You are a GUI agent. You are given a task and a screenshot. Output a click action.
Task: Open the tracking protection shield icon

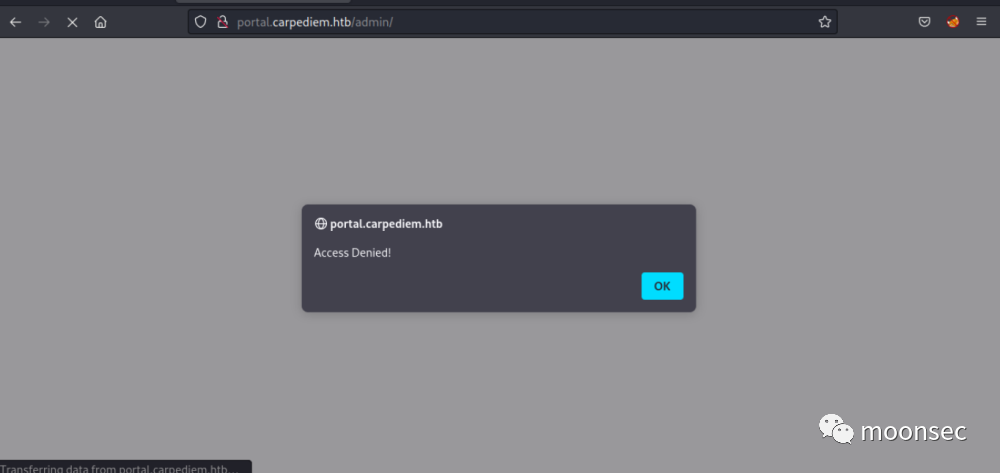[x=200, y=22]
